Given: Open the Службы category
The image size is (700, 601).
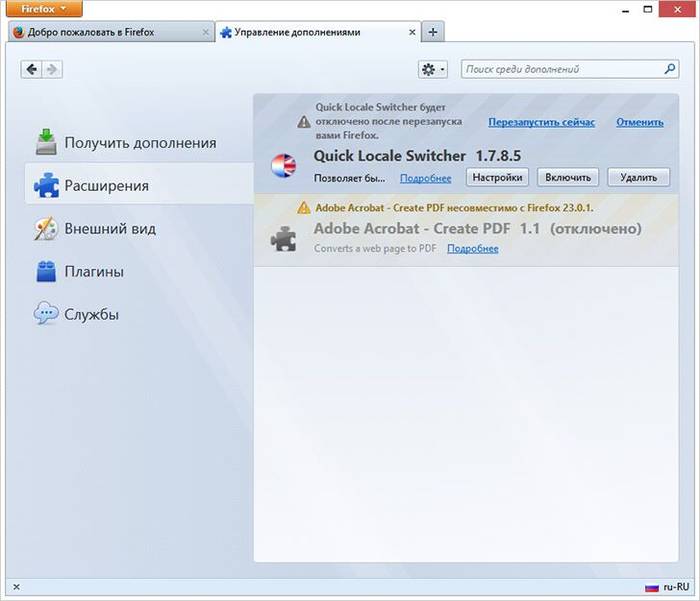Looking at the screenshot, I should point(92,314).
